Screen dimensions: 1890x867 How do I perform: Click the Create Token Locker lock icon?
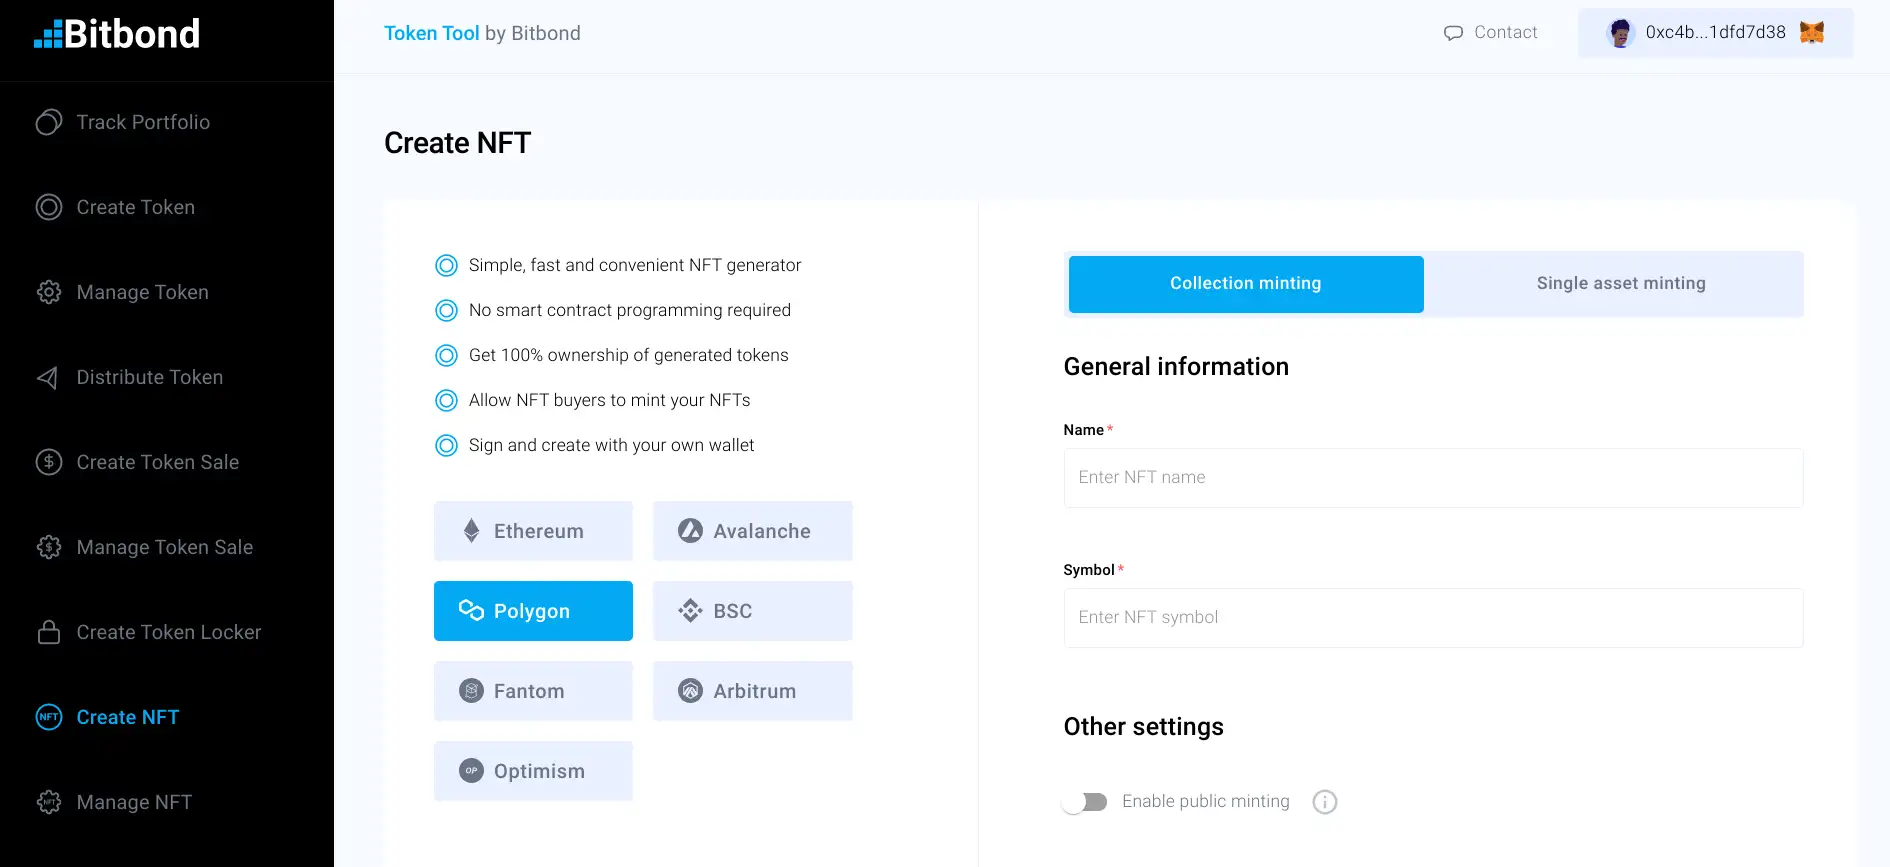[x=49, y=632]
